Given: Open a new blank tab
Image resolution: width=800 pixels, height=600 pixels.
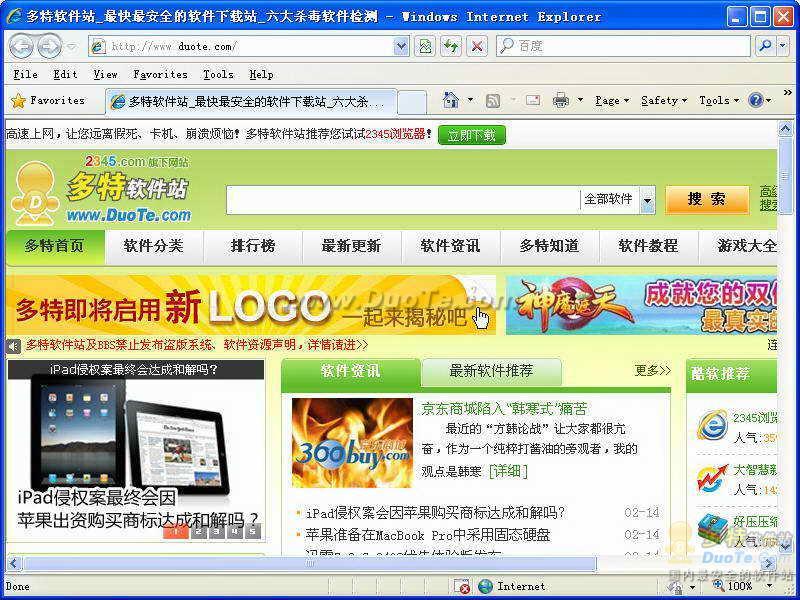Looking at the screenshot, I should pyautogui.click(x=411, y=102).
